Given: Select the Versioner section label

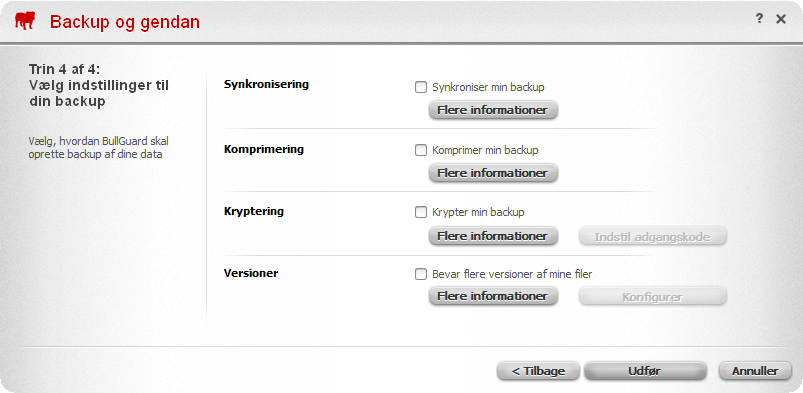Looking at the screenshot, I should point(251,273).
